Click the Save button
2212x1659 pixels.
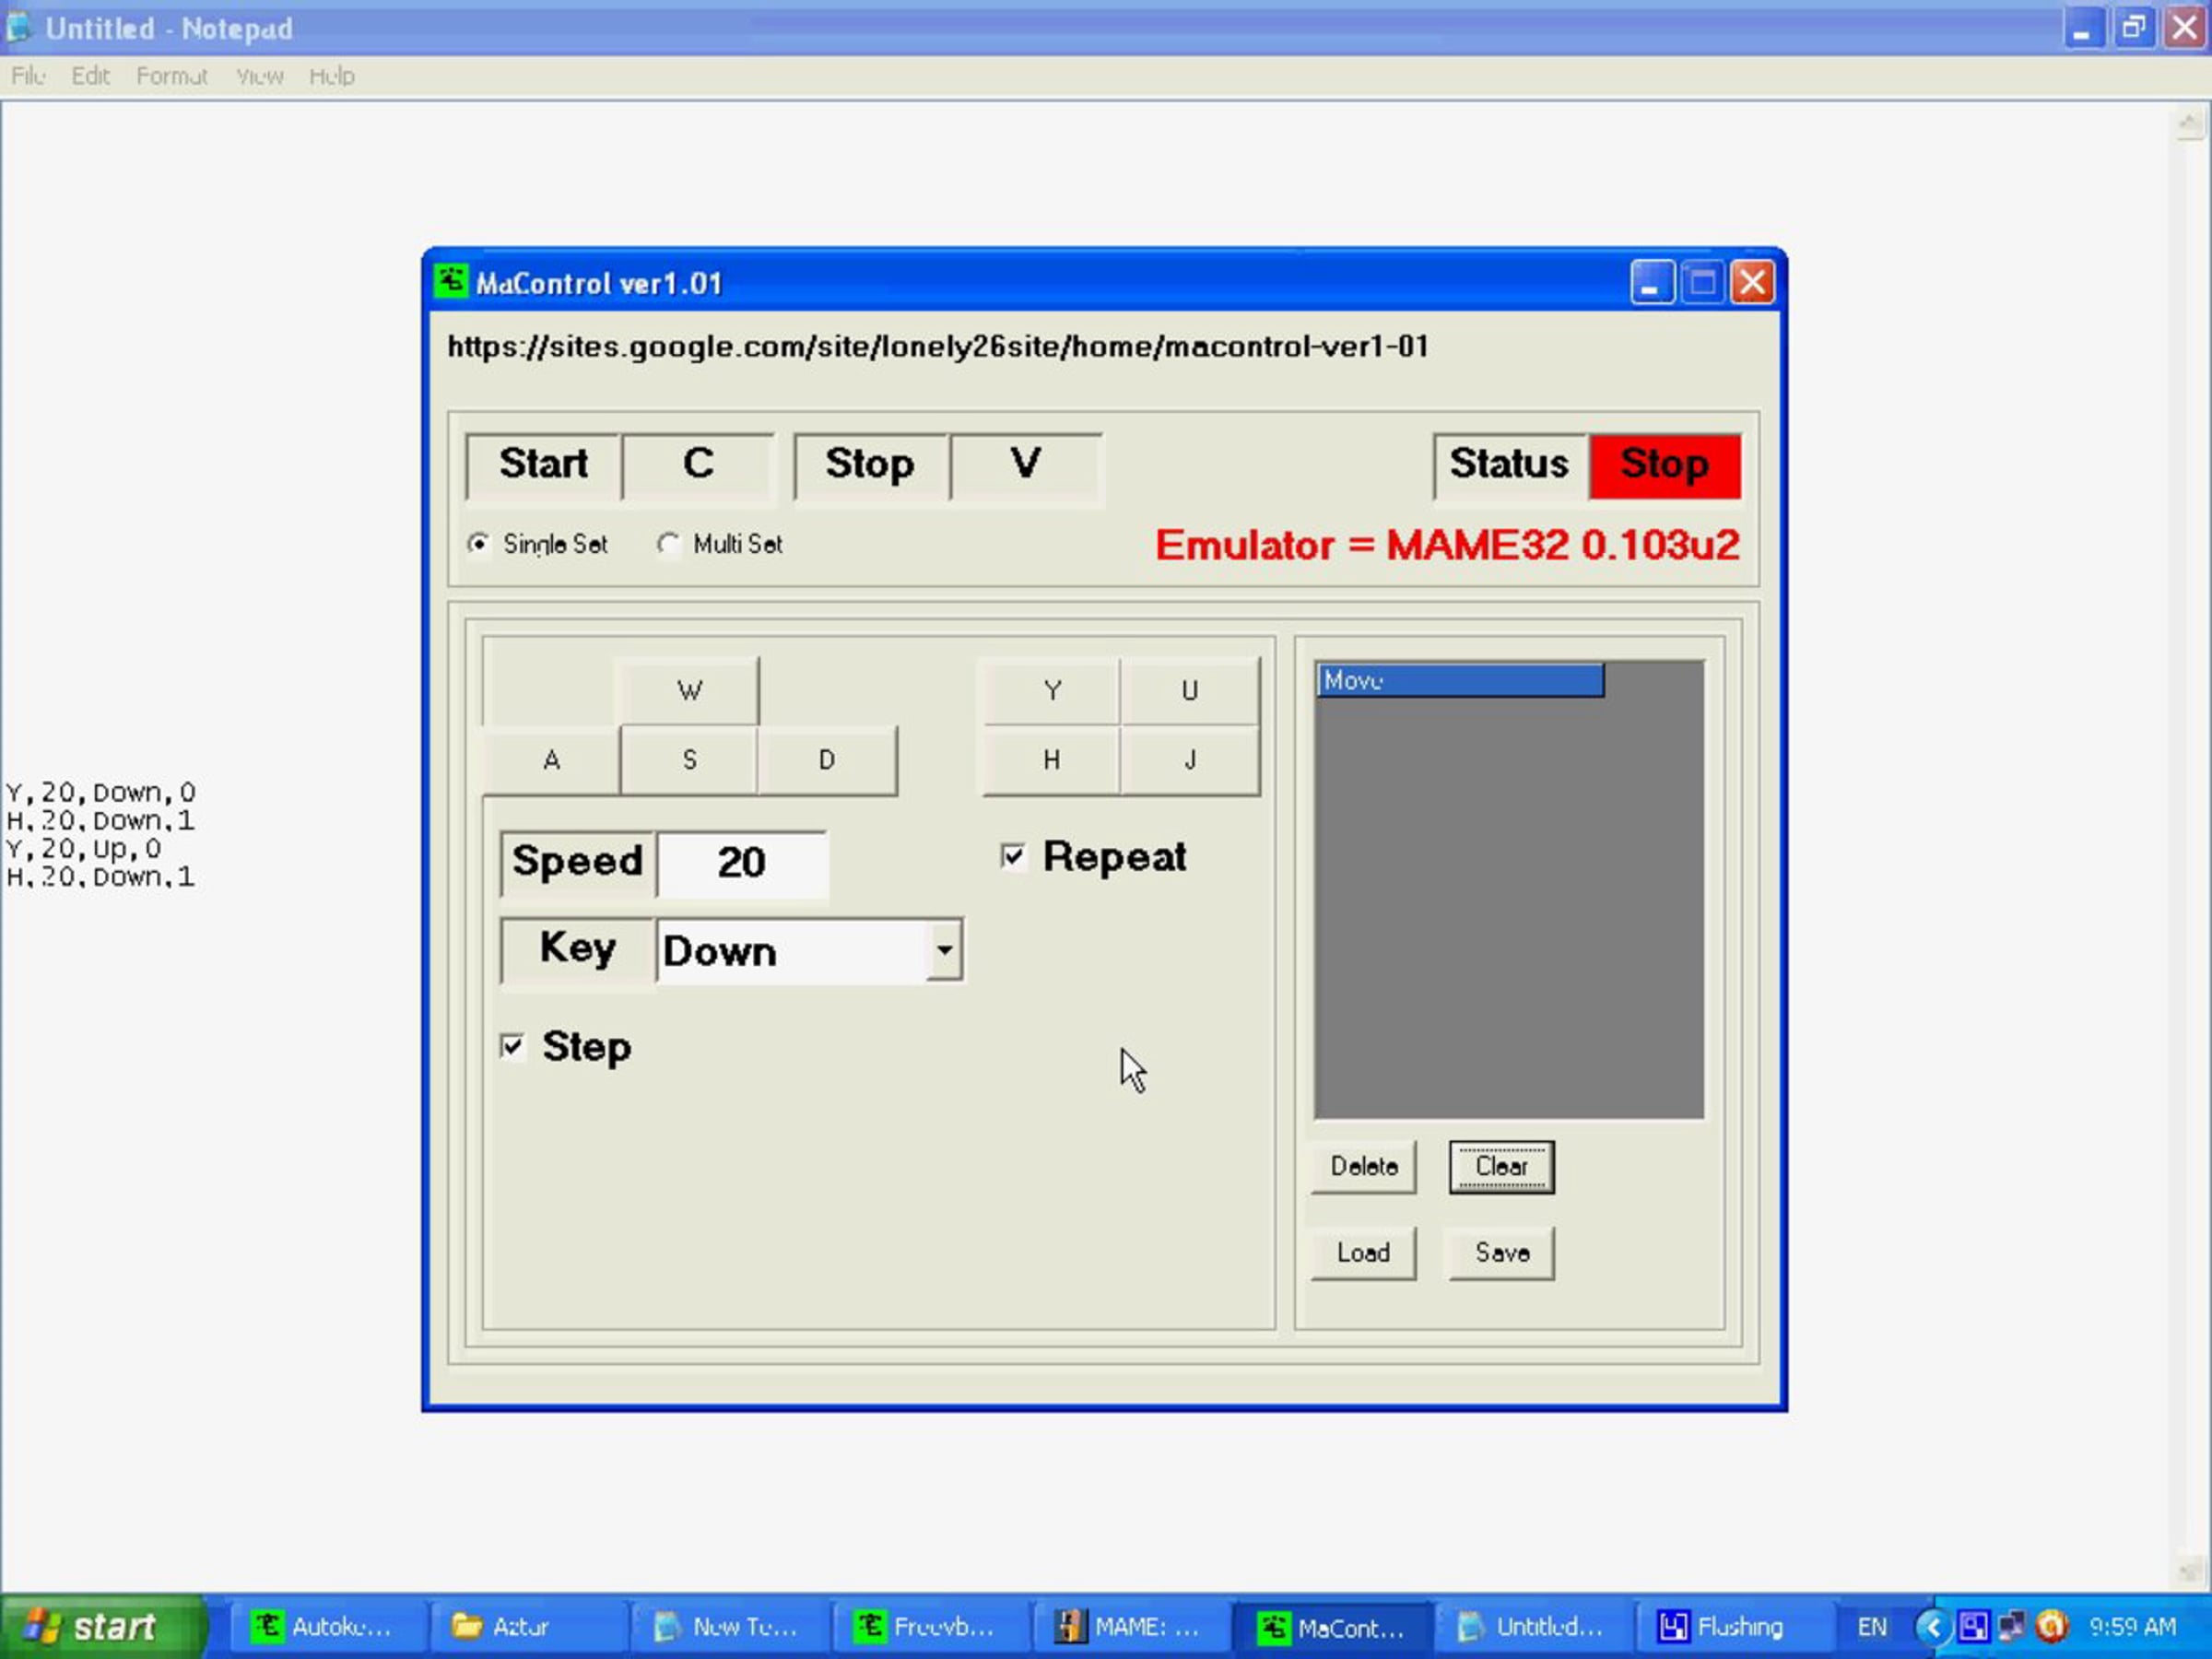click(1502, 1253)
